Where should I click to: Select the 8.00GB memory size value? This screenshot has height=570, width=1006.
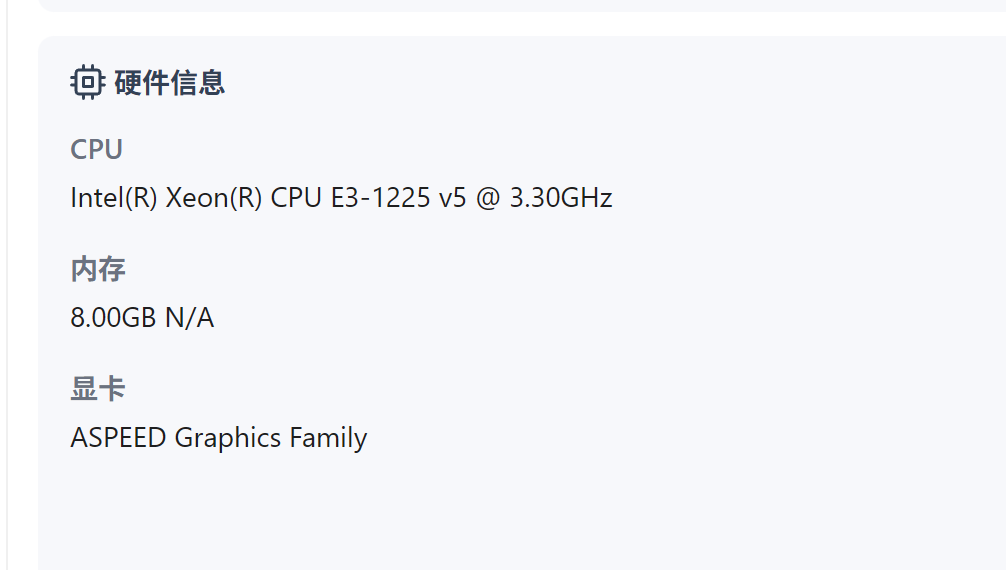point(113,318)
